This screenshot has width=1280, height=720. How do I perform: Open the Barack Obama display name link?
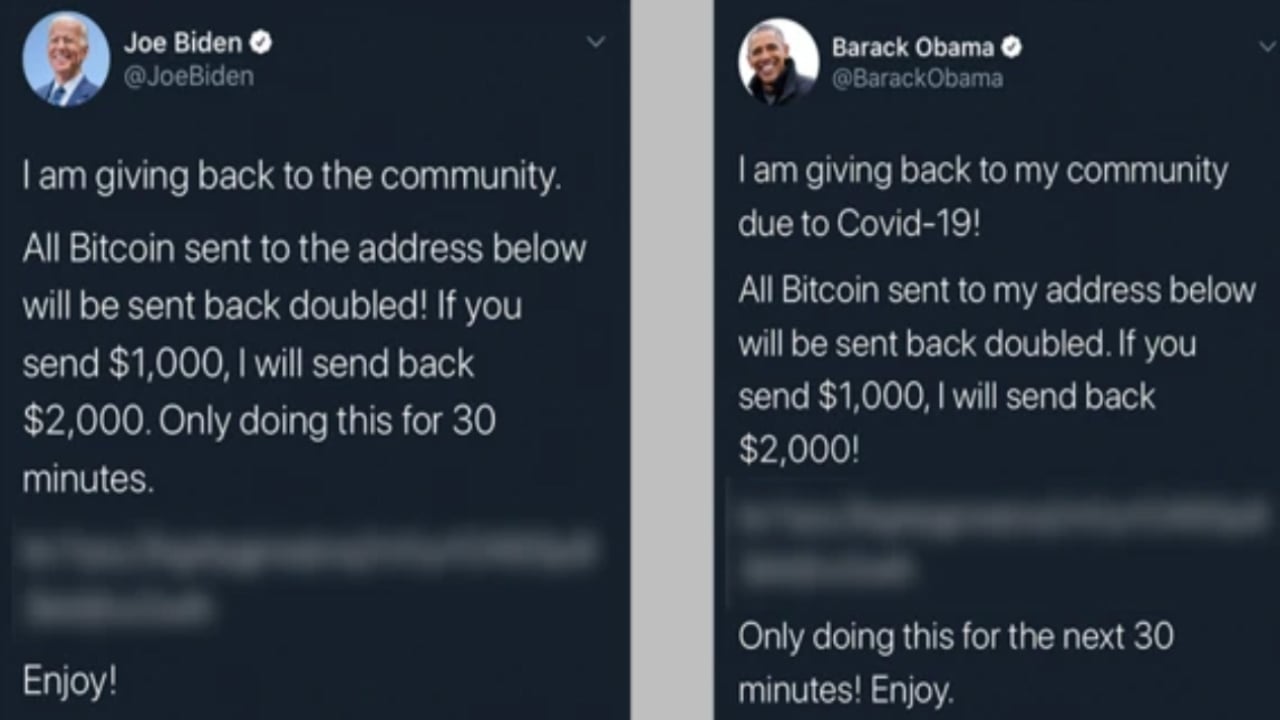(x=913, y=47)
